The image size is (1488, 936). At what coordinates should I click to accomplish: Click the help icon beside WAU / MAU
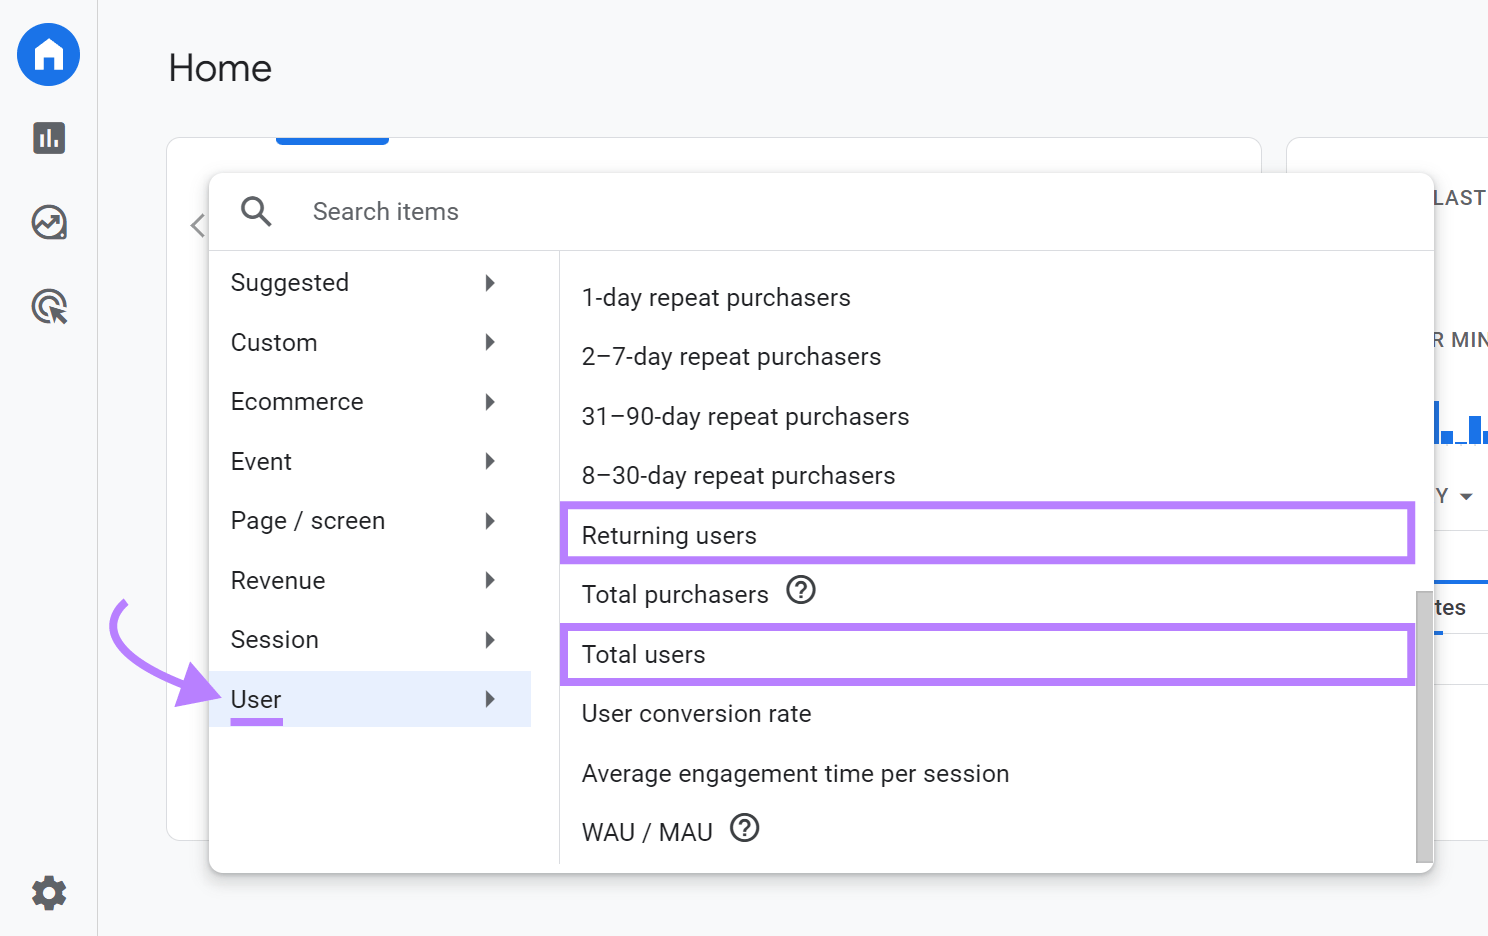click(744, 828)
